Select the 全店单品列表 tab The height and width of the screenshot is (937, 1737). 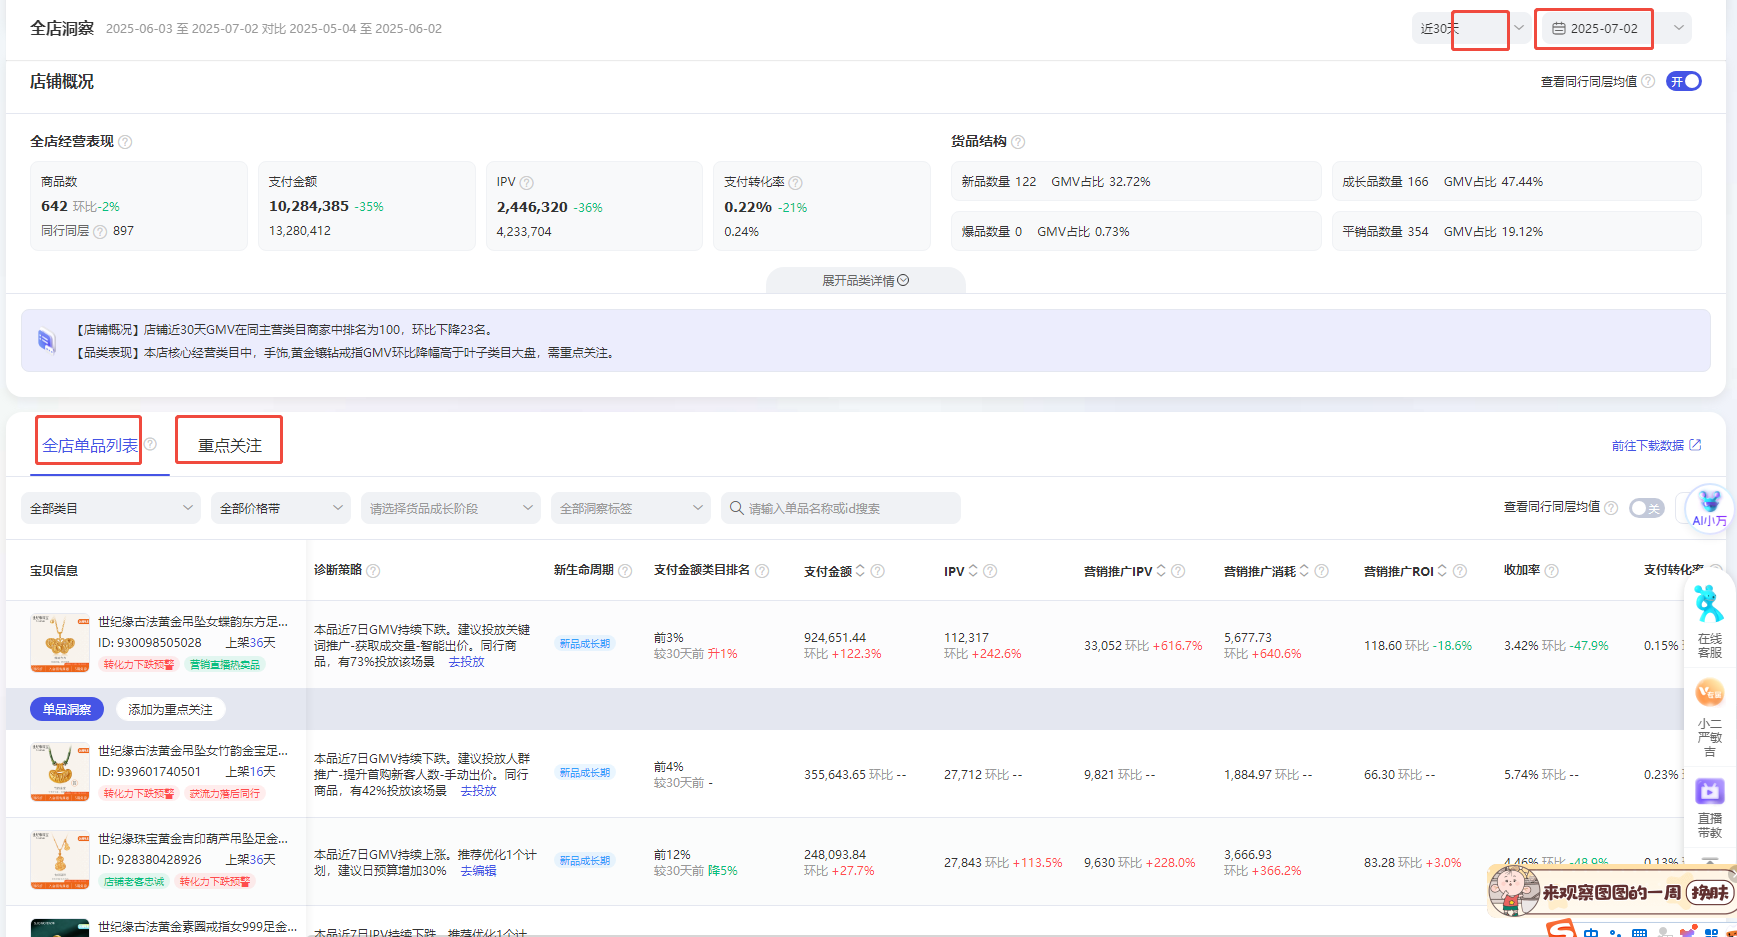click(90, 445)
